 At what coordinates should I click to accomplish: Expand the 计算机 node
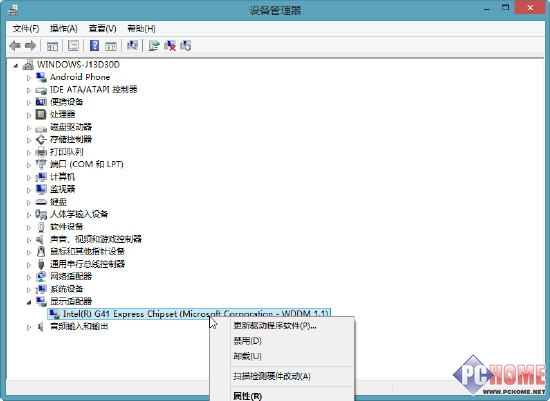[x=29, y=178]
